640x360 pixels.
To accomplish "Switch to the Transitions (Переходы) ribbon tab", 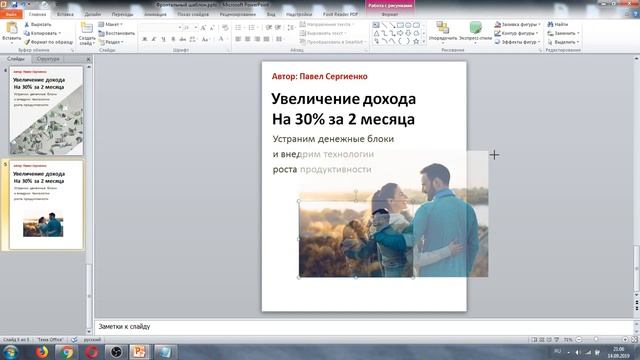I will pyautogui.click(x=122, y=14).
